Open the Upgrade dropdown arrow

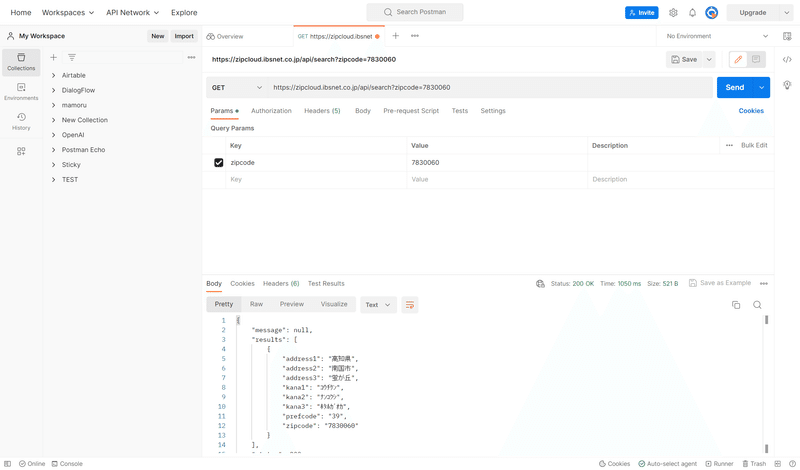pos(786,12)
